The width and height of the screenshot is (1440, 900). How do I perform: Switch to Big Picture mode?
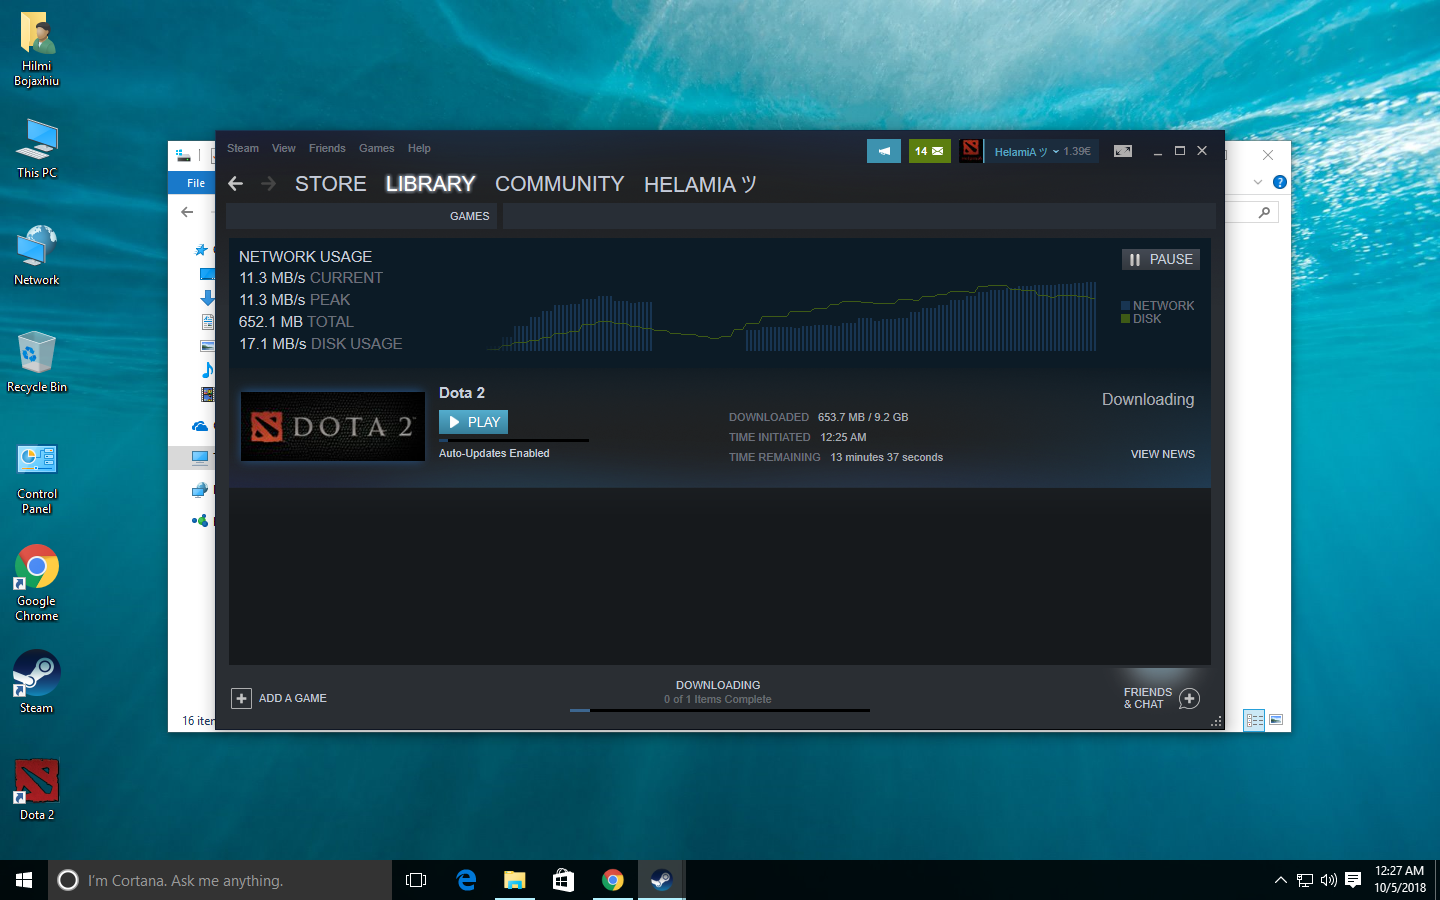click(x=1123, y=151)
